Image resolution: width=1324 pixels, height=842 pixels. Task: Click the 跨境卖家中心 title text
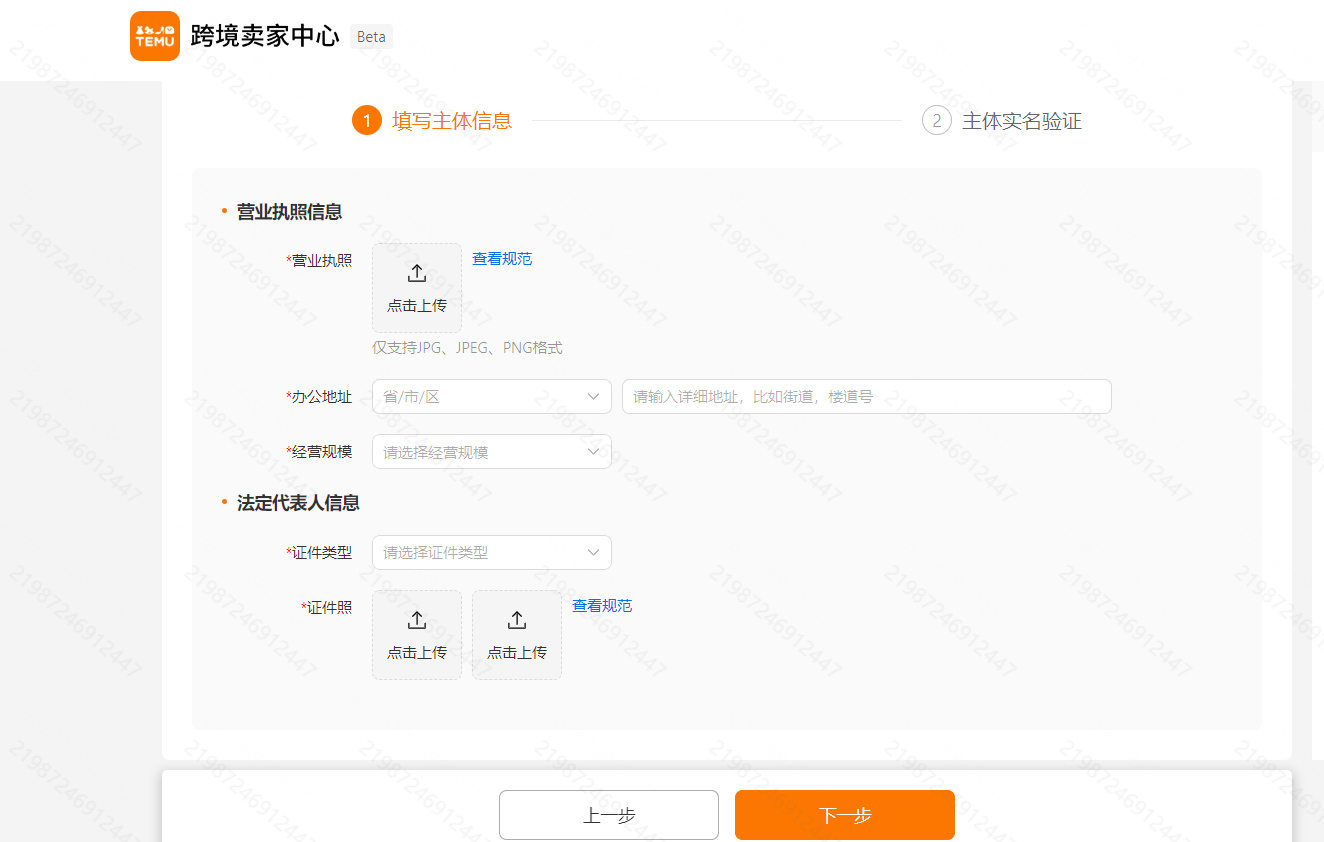264,33
